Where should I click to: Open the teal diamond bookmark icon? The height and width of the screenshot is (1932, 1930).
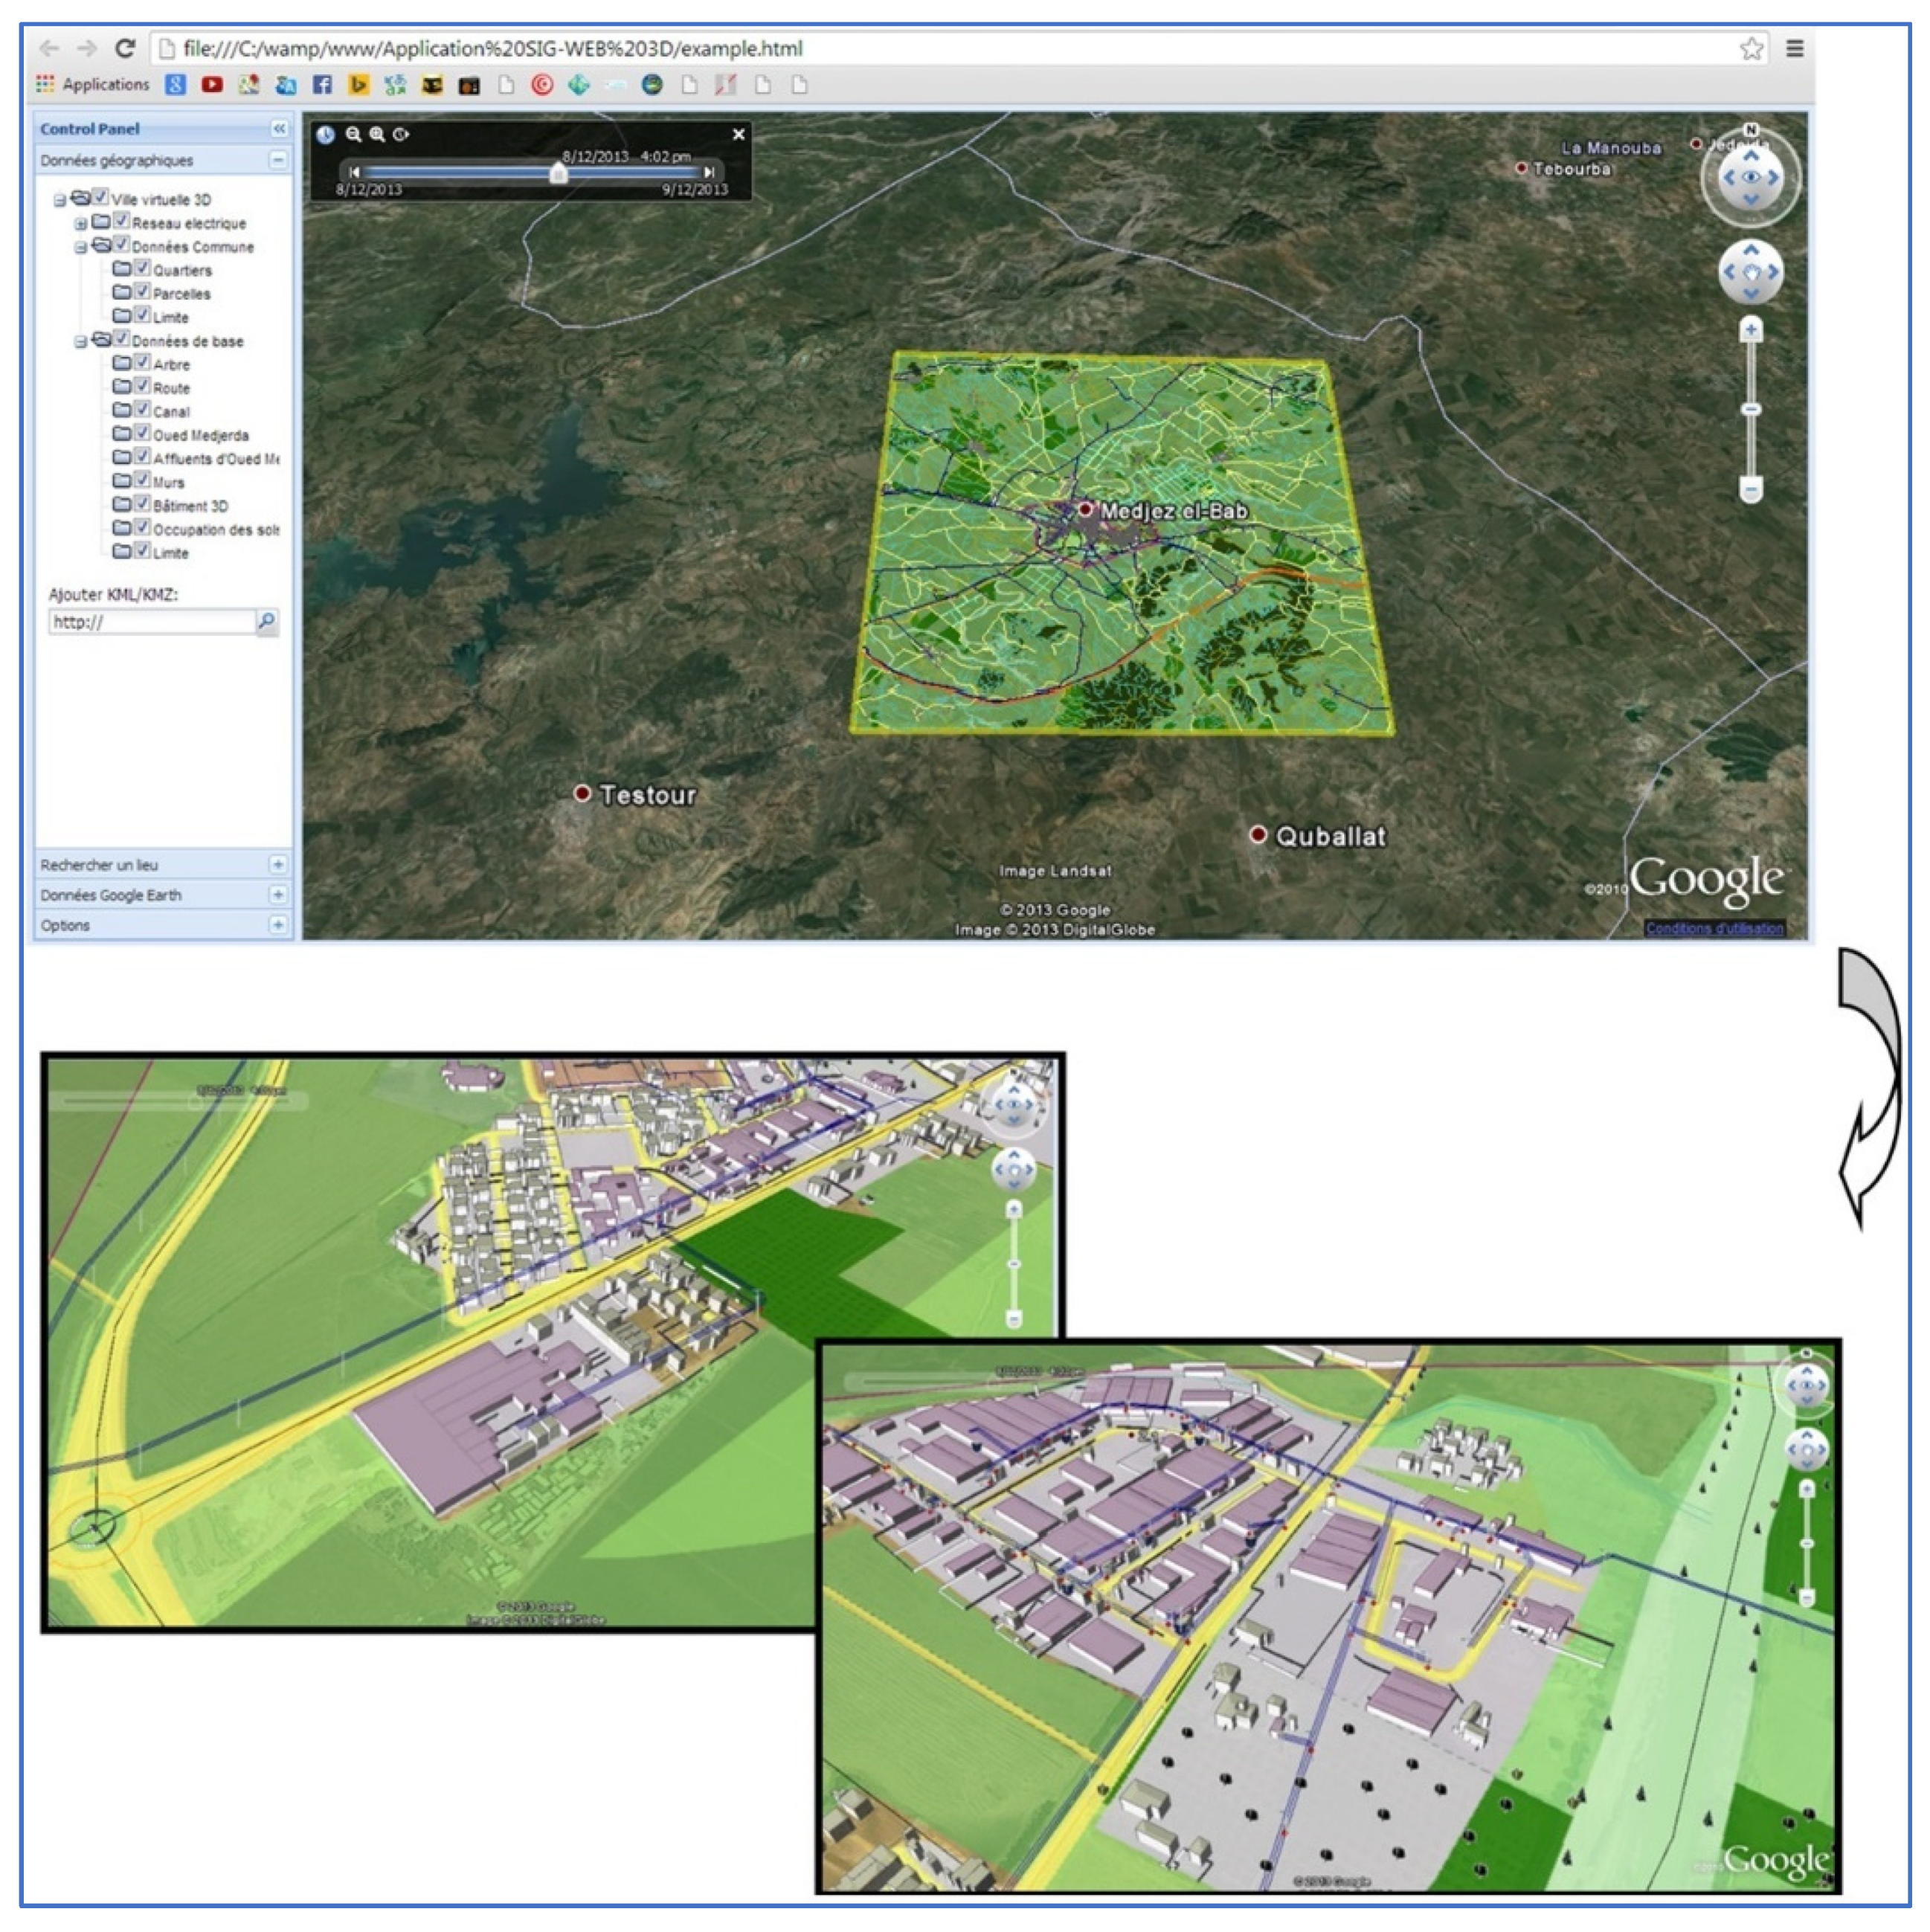579,85
